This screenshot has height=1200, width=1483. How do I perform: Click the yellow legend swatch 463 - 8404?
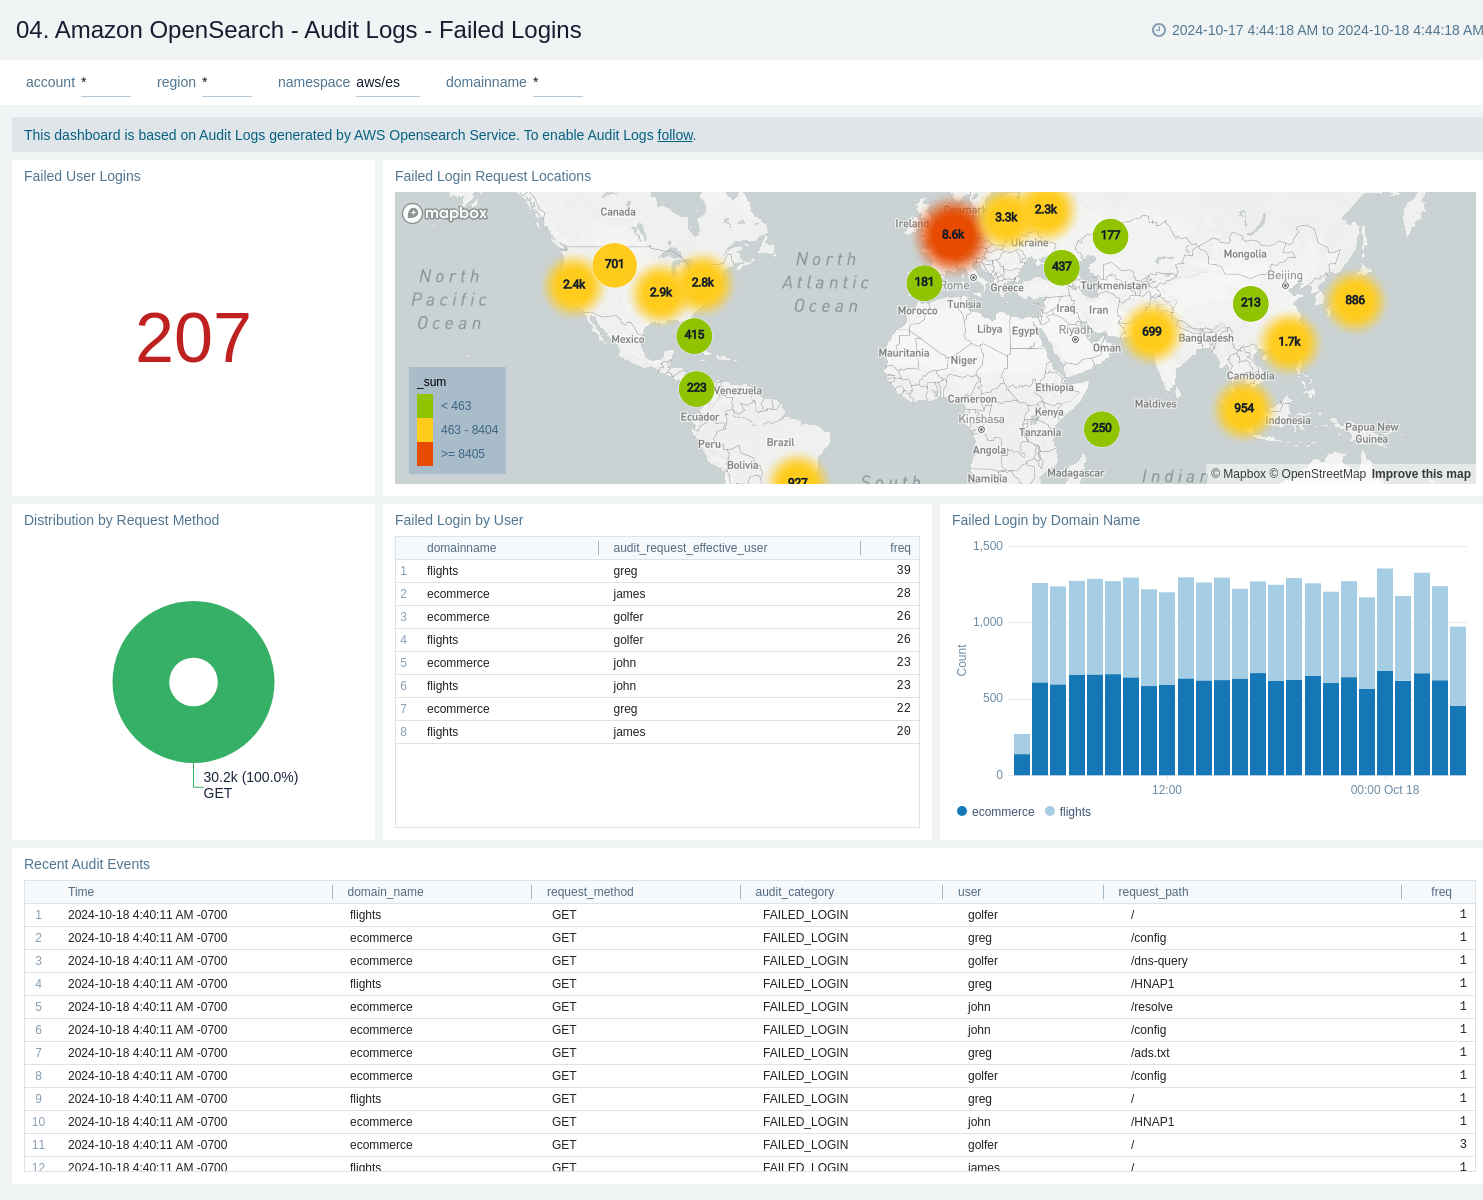click(425, 430)
